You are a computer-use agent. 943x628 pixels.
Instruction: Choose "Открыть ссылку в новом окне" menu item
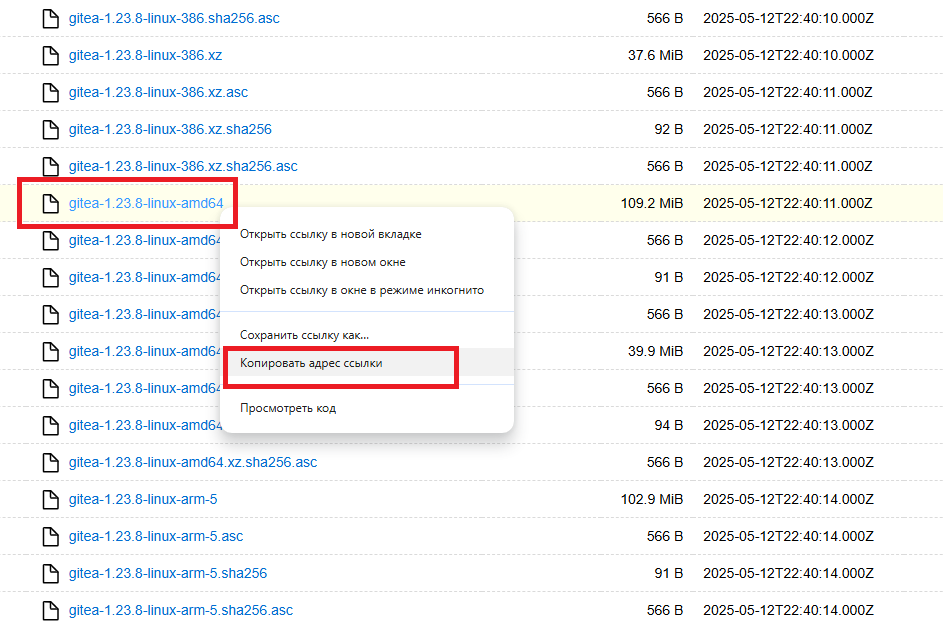(x=368, y=262)
